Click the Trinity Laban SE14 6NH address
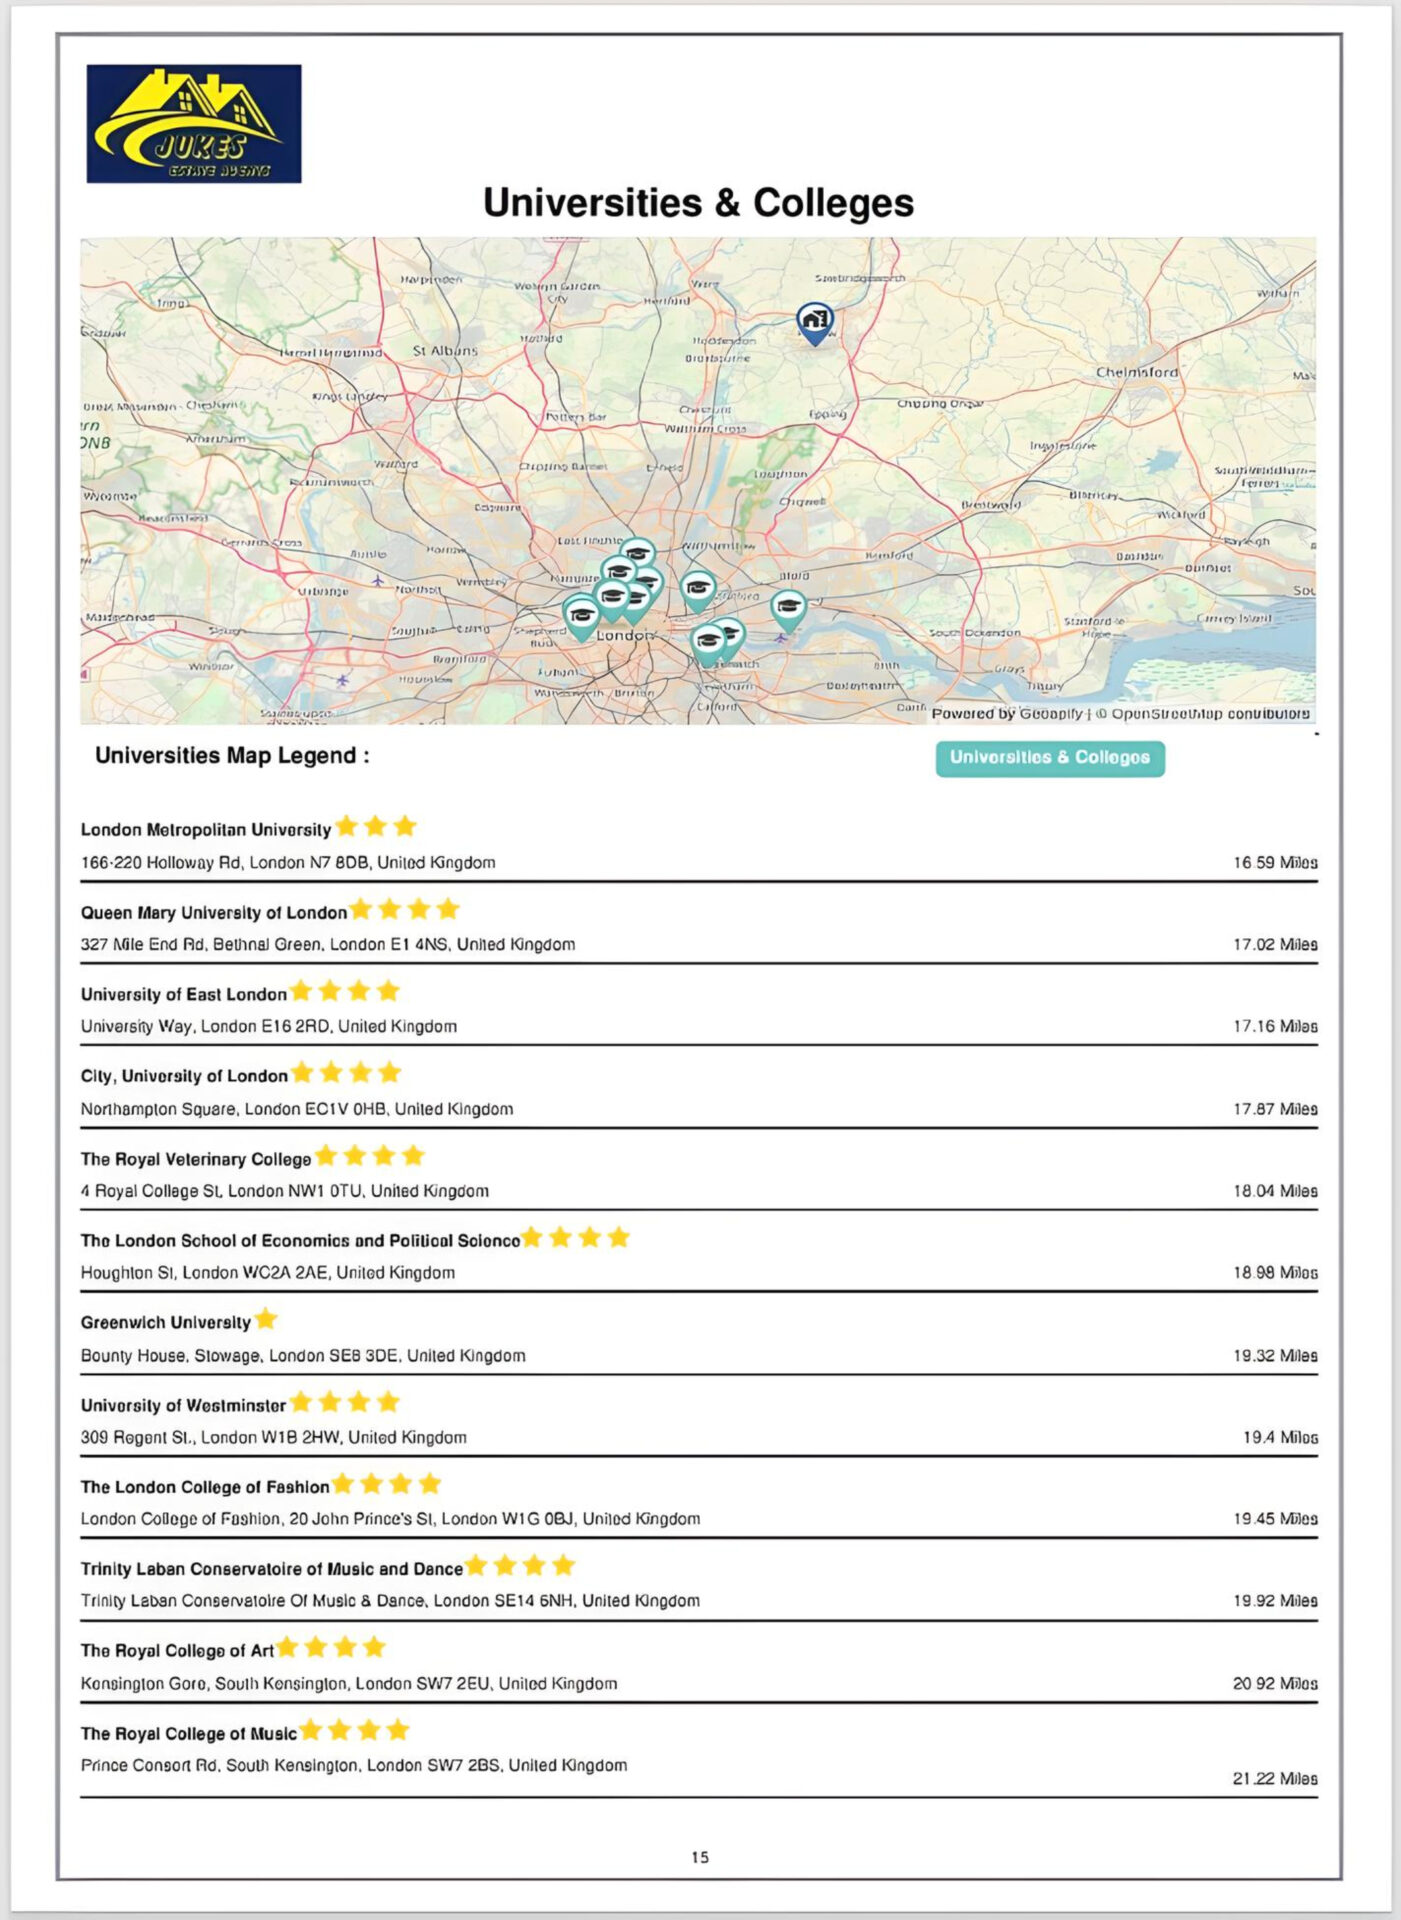Viewport: 1401px width, 1920px height. click(x=391, y=1602)
